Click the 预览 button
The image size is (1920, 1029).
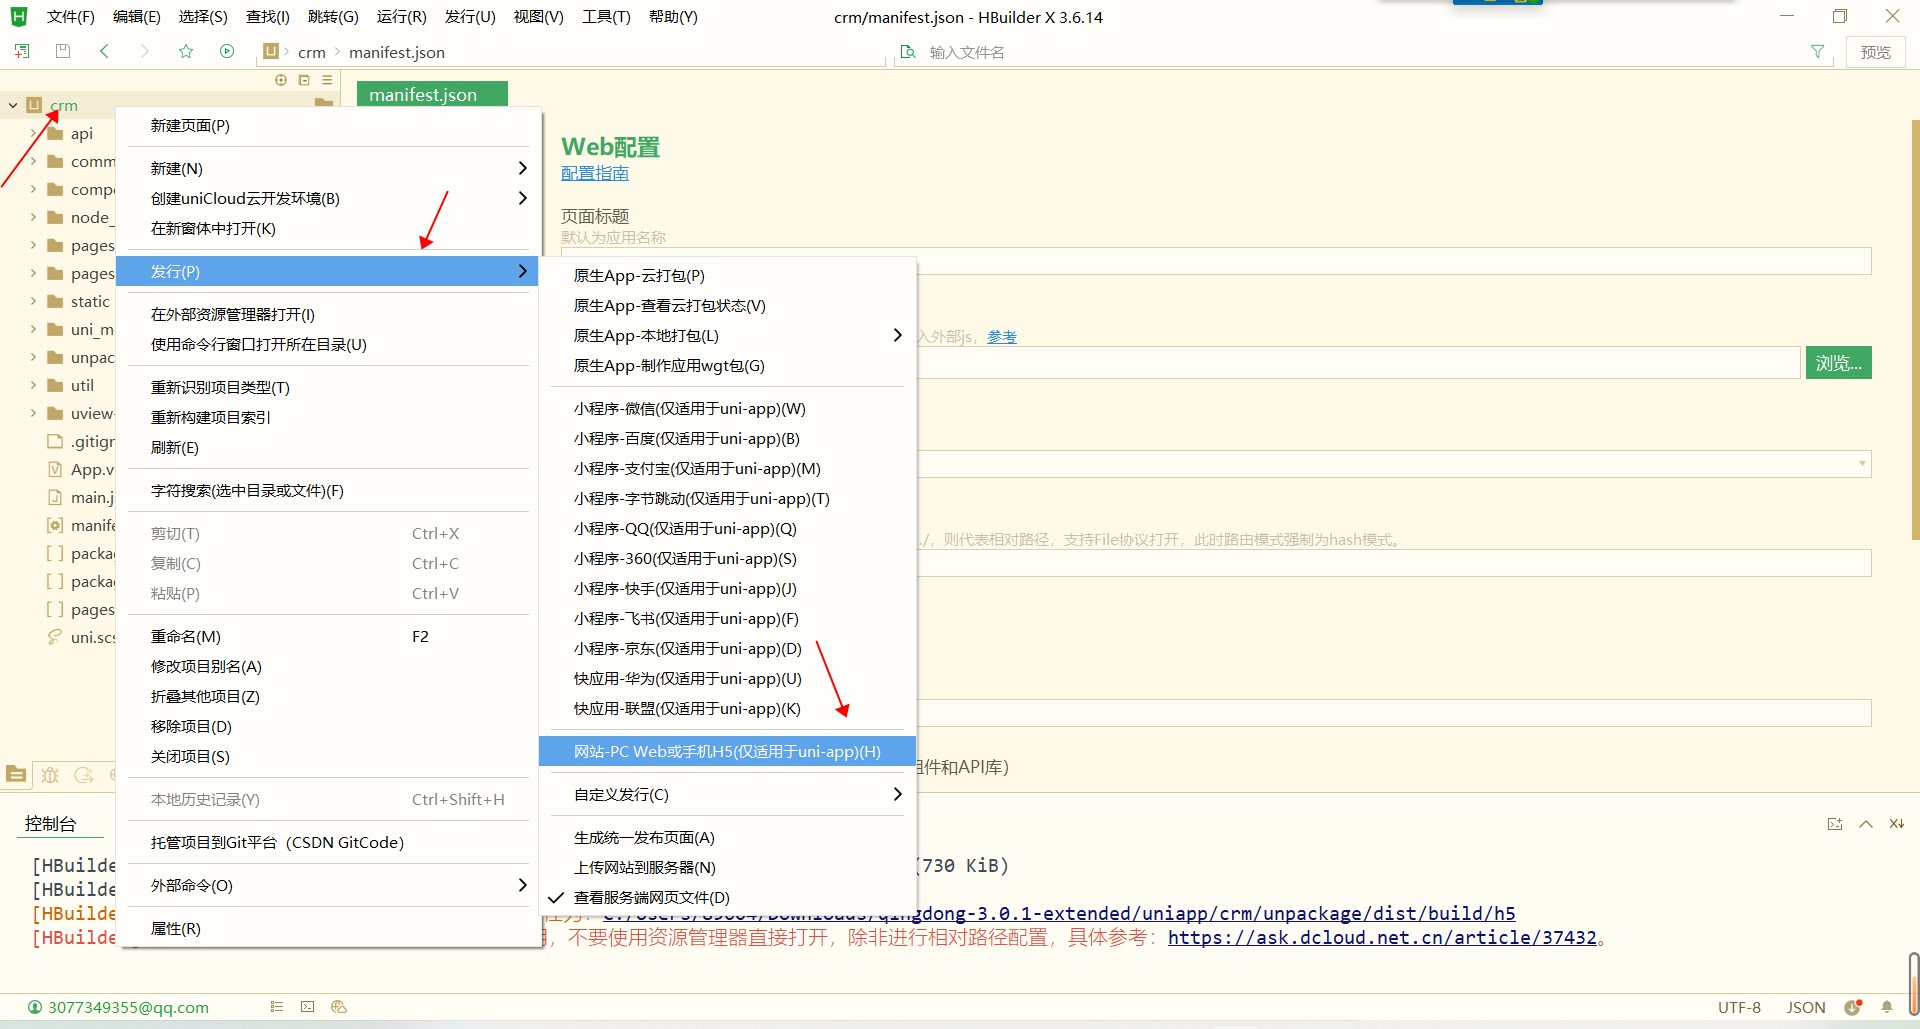pyautogui.click(x=1875, y=52)
